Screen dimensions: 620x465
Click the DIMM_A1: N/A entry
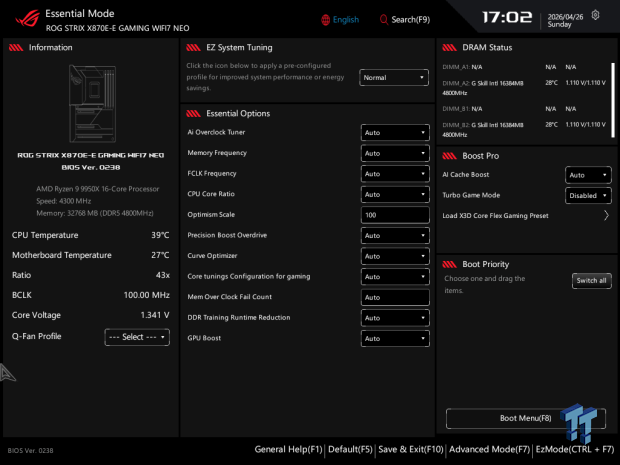pyautogui.click(x=462, y=67)
